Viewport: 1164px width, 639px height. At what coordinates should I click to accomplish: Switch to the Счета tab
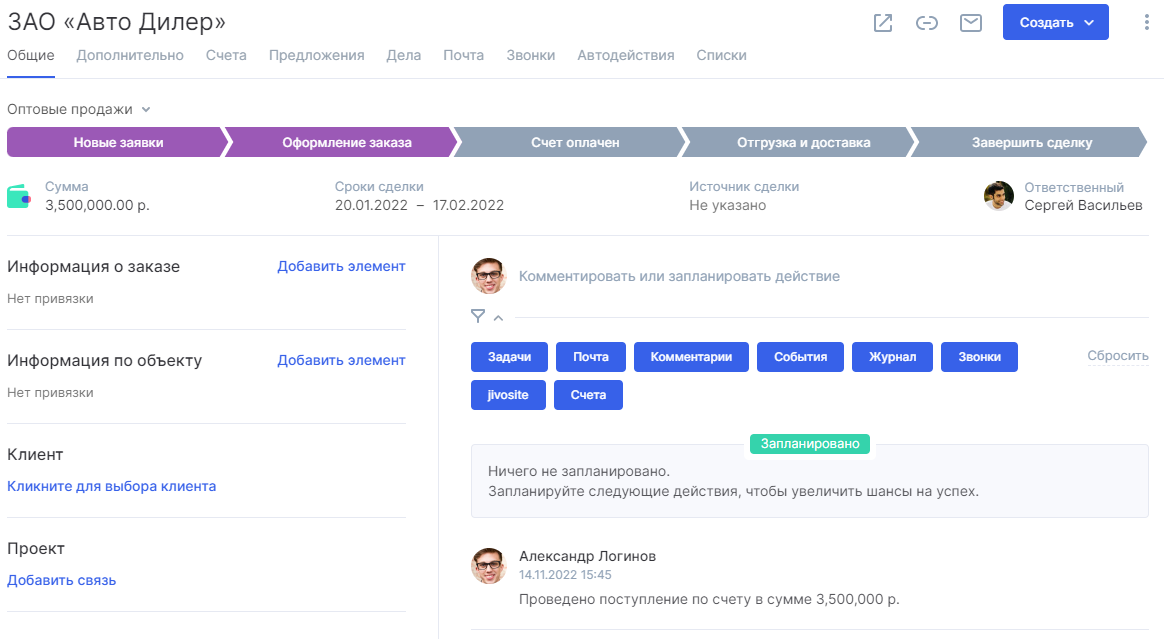[226, 56]
